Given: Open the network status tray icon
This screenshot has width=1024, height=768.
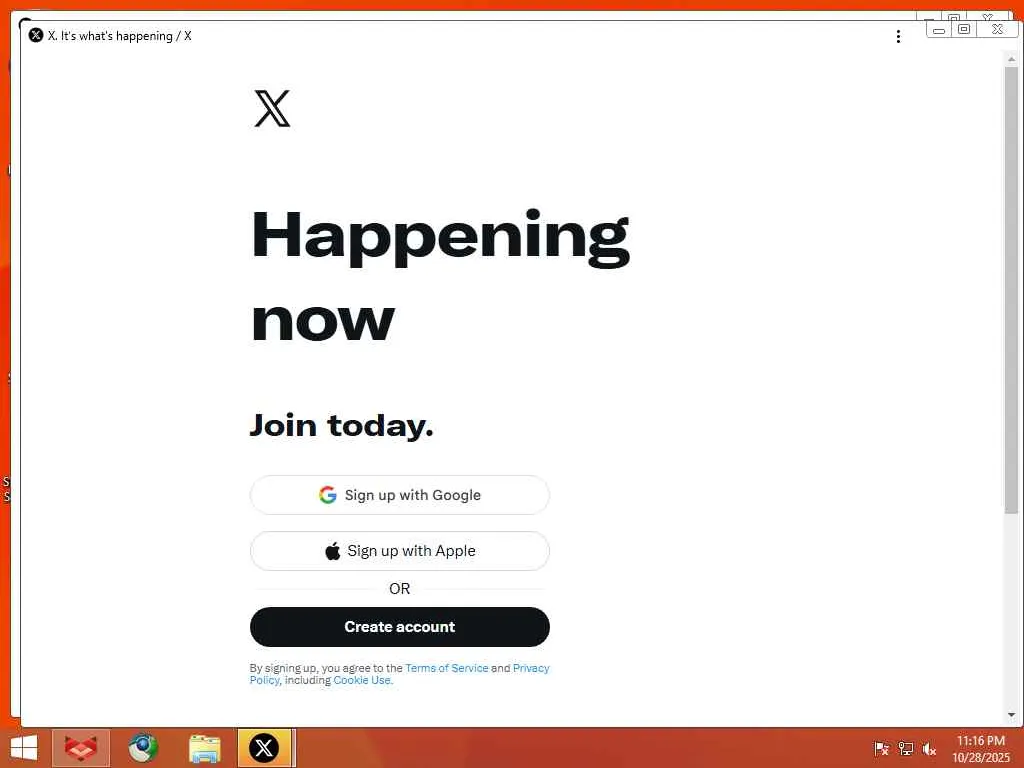Looking at the screenshot, I should [905, 748].
